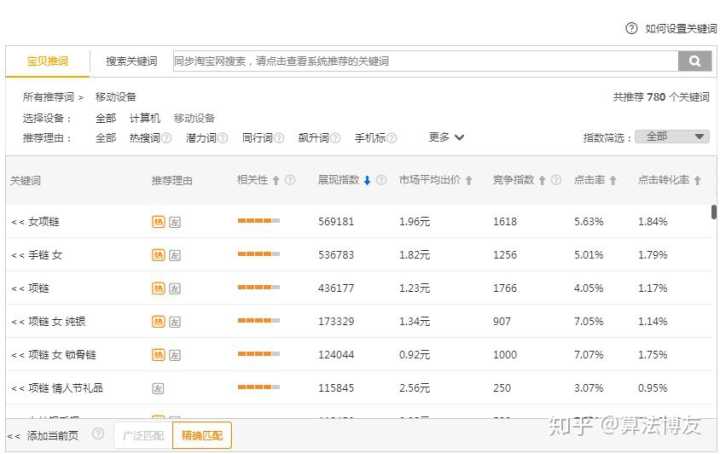The height and width of the screenshot is (454, 720).
Task: Sort by 市场平均出价 column arrow
Action: pos(468,181)
